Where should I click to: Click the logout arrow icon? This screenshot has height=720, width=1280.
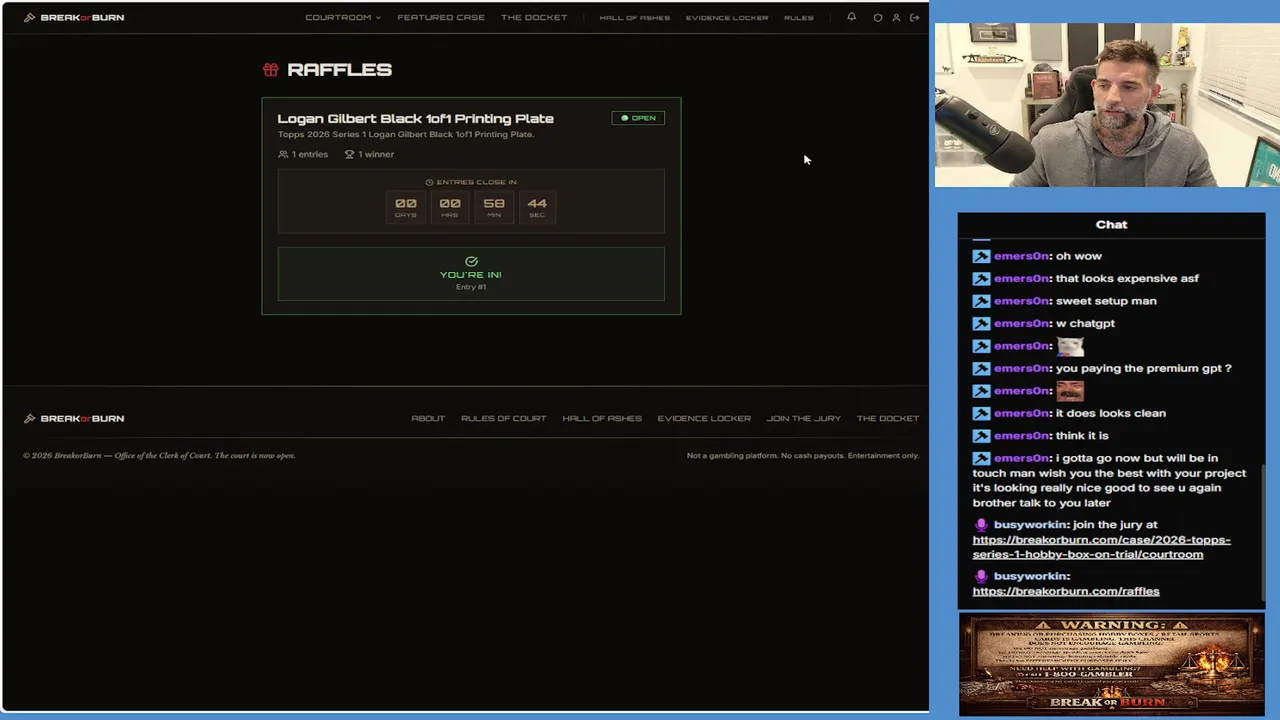914,17
